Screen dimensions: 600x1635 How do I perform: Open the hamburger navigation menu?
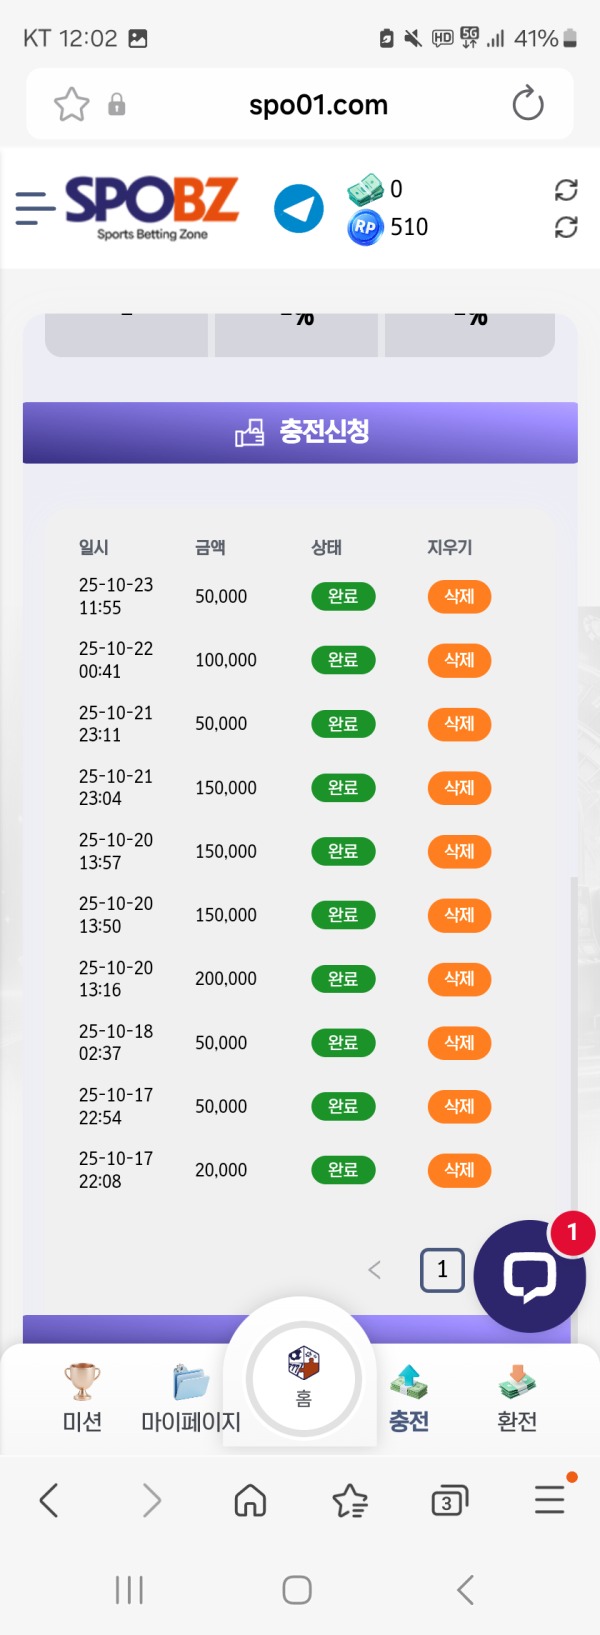click(35, 208)
